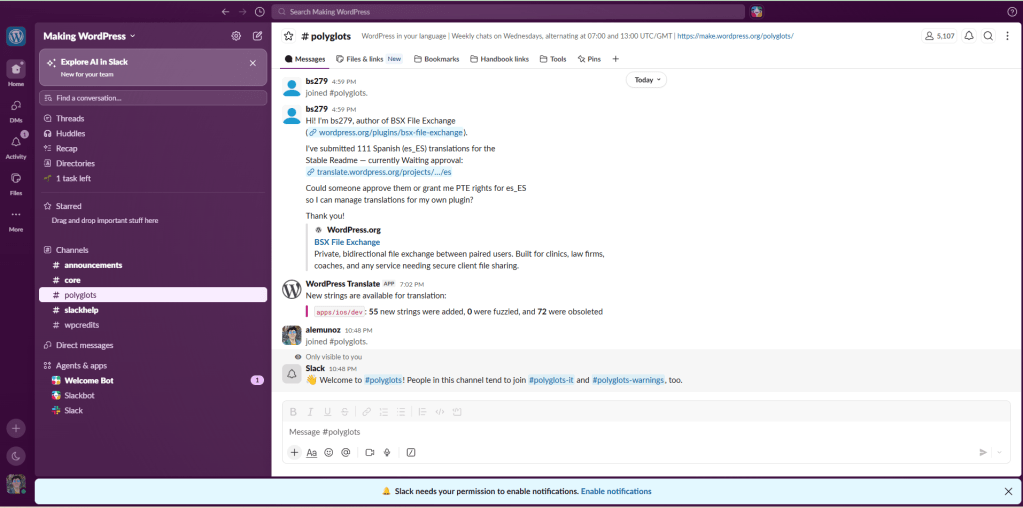Open workspace preferences gear icon
The height and width of the screenshot is (508, 1023).
pyautogui.click(x=236, y=36)
